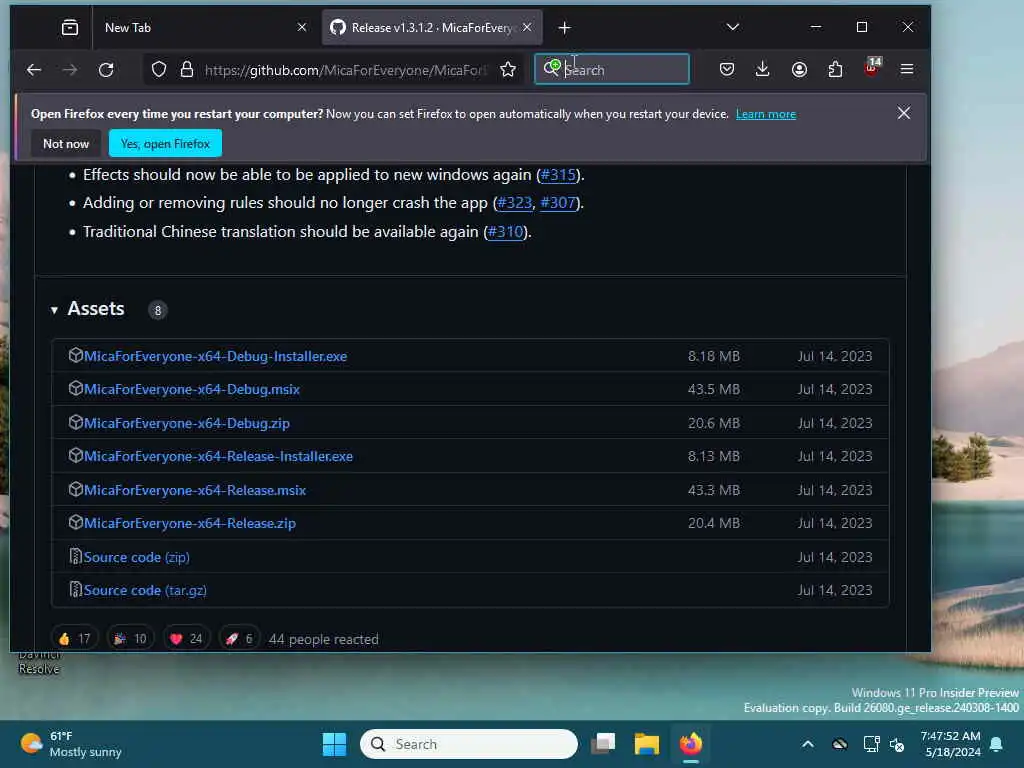The image size is (1024, 768).
Task: Open uBlock extension with 14 badge
Action: tap(872, 68)
